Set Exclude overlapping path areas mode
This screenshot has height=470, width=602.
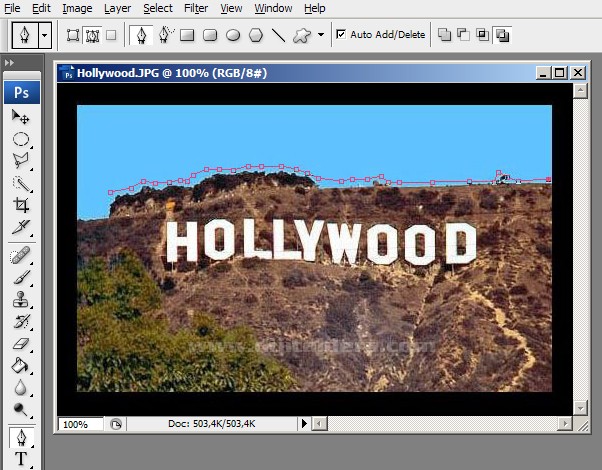(x=503, y=35)
